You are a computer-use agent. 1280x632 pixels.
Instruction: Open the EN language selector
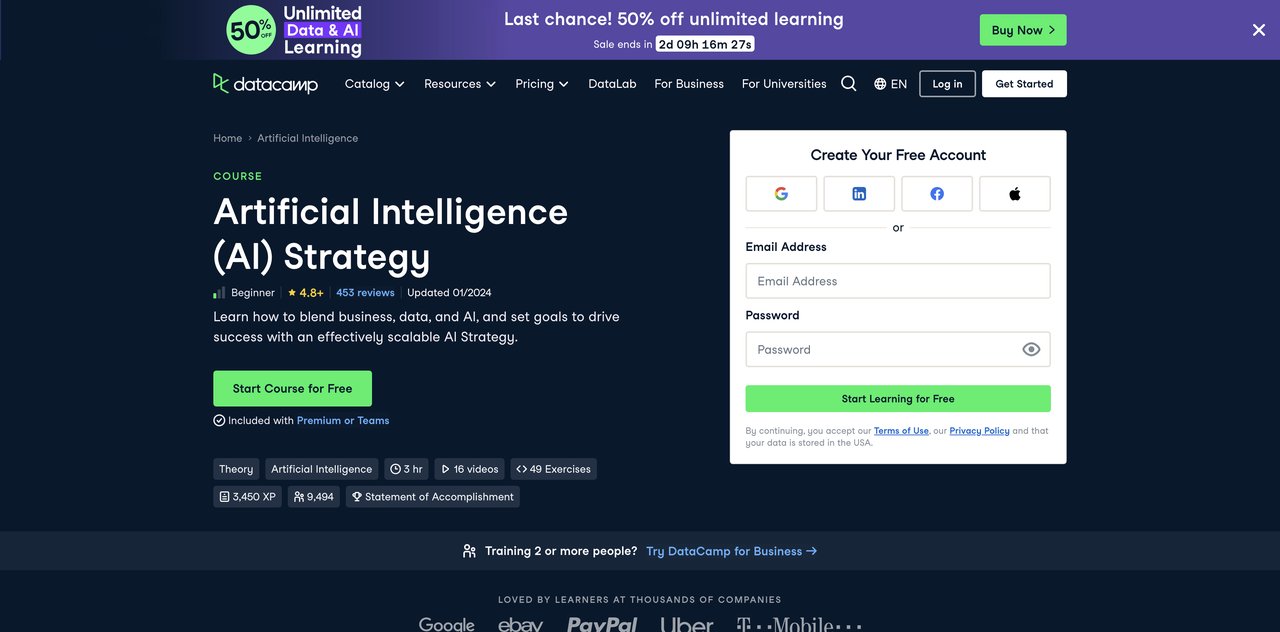(890, 84)
